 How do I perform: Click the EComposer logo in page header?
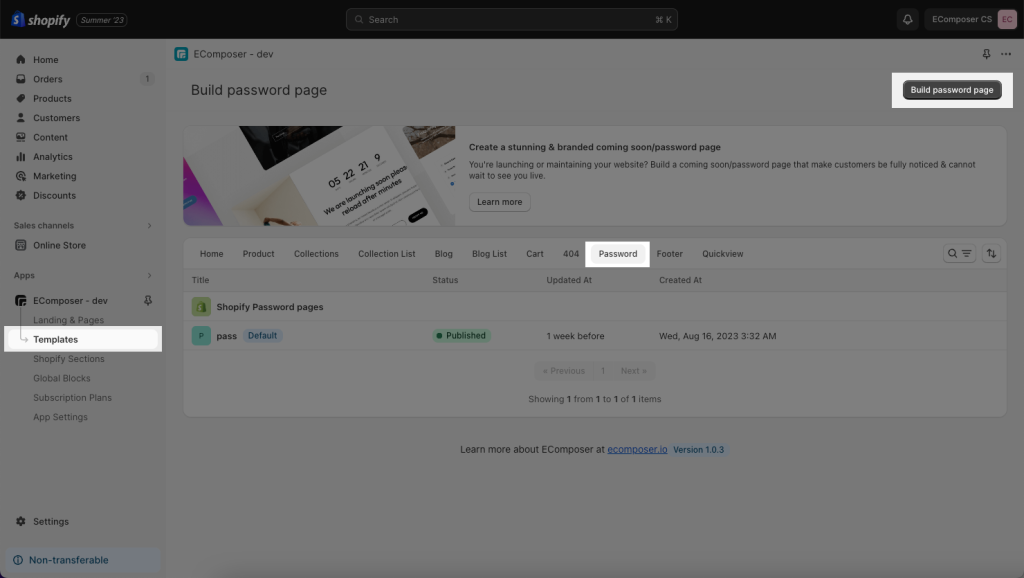pyautogui.click(x=181, y=54)
